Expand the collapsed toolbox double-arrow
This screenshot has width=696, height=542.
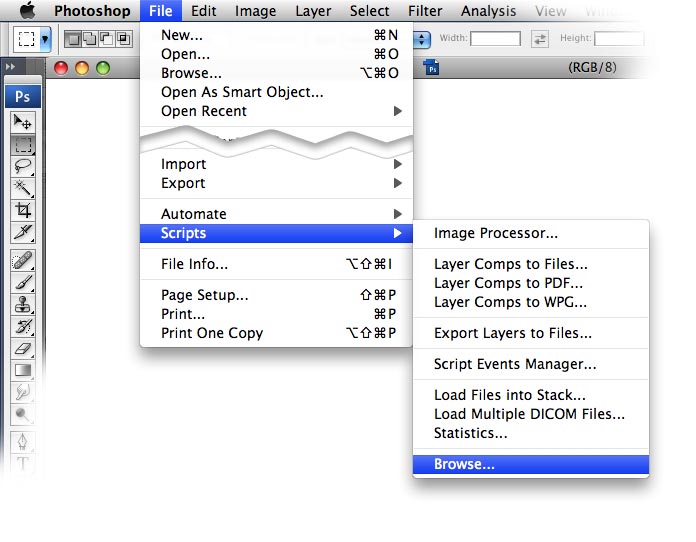pos(10,67)
